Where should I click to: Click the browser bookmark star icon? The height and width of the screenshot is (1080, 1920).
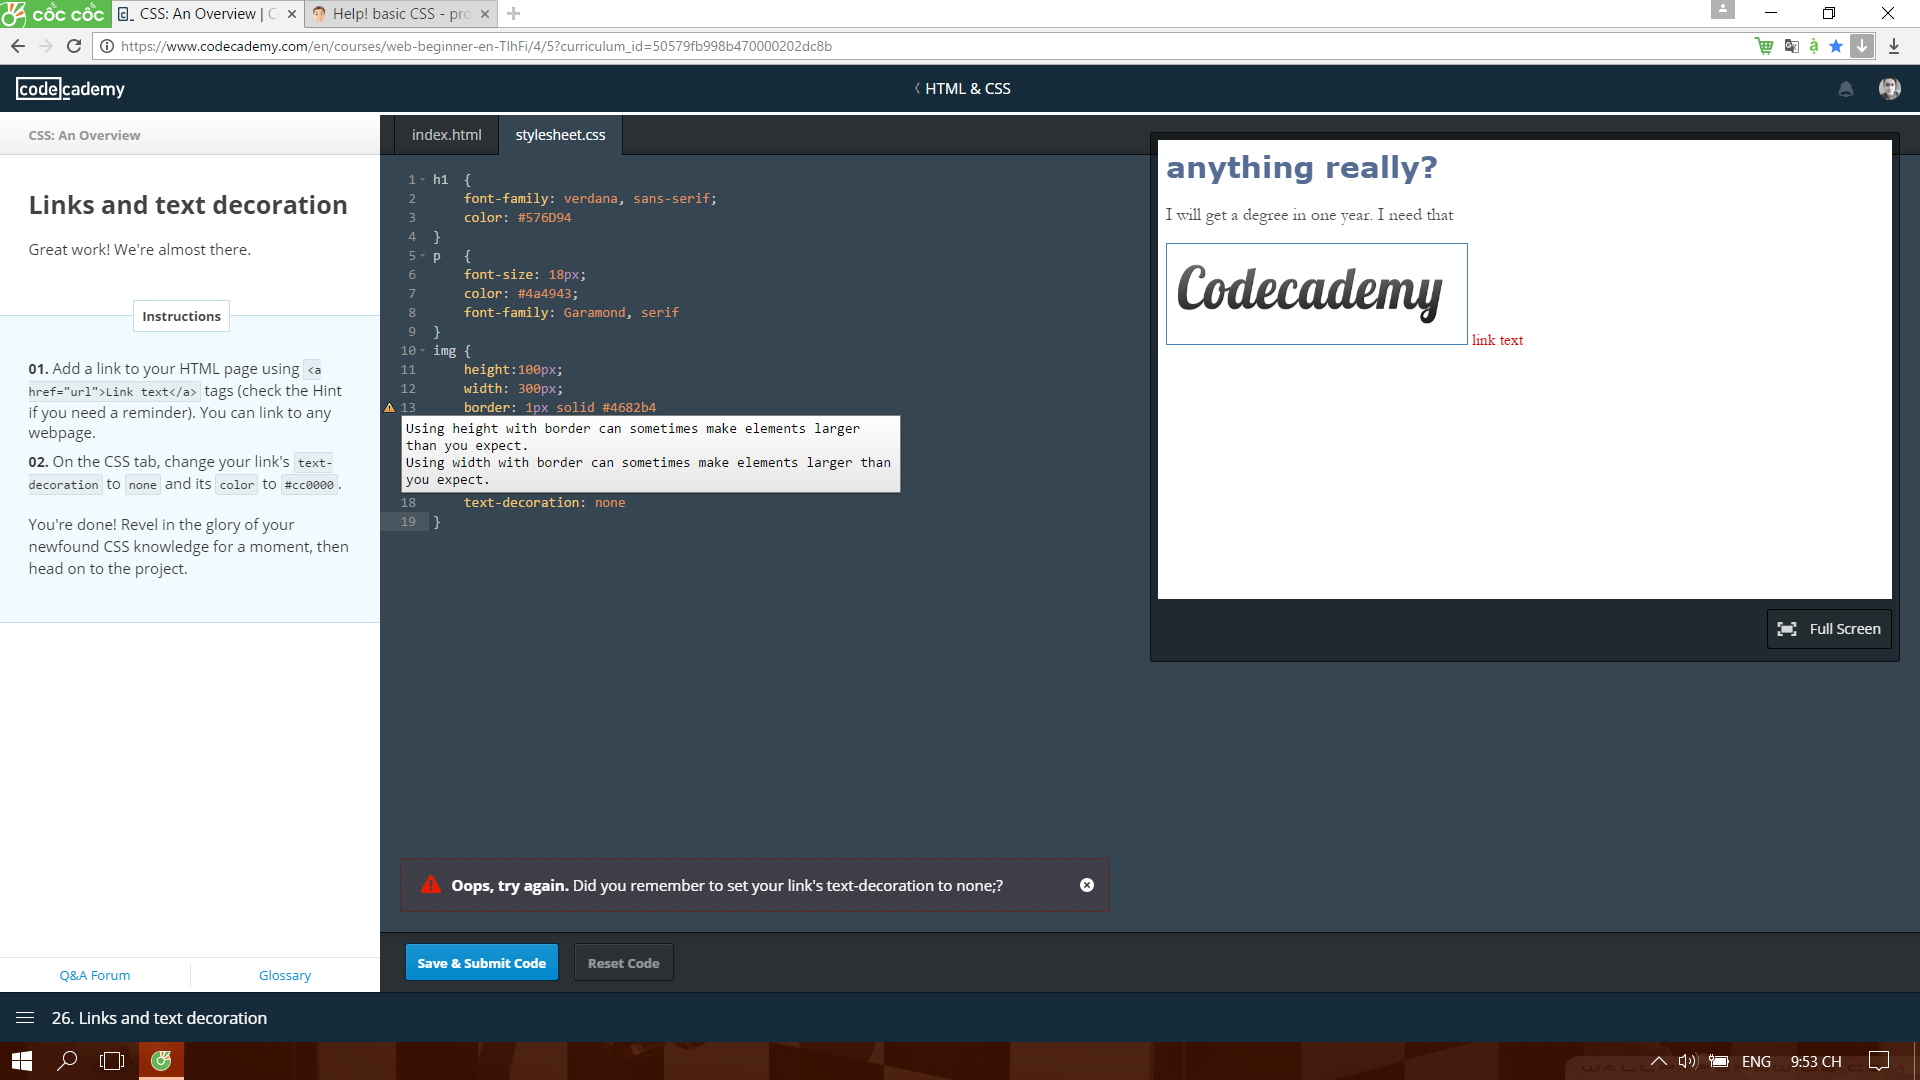pyautogui.click(x=1836, y=46)
